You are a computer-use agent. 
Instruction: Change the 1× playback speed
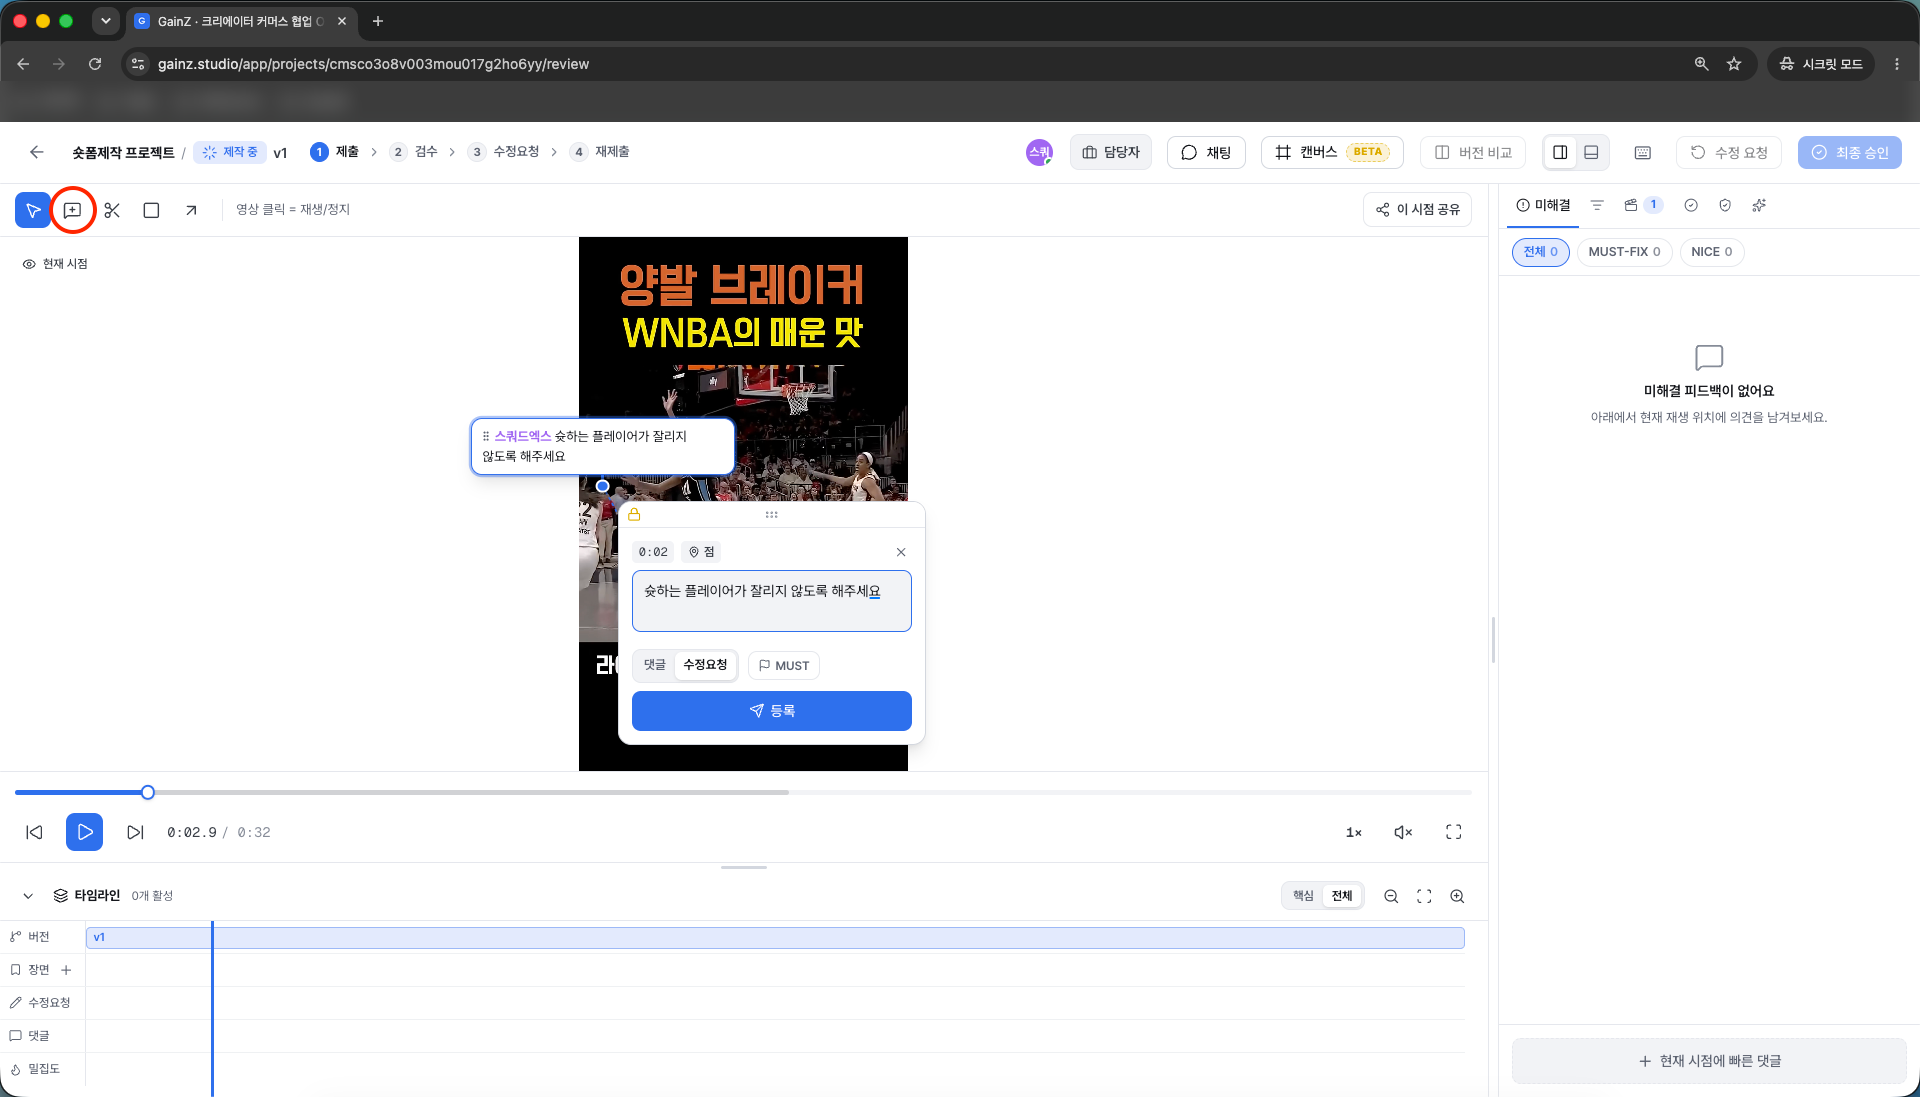(1354, 832)
